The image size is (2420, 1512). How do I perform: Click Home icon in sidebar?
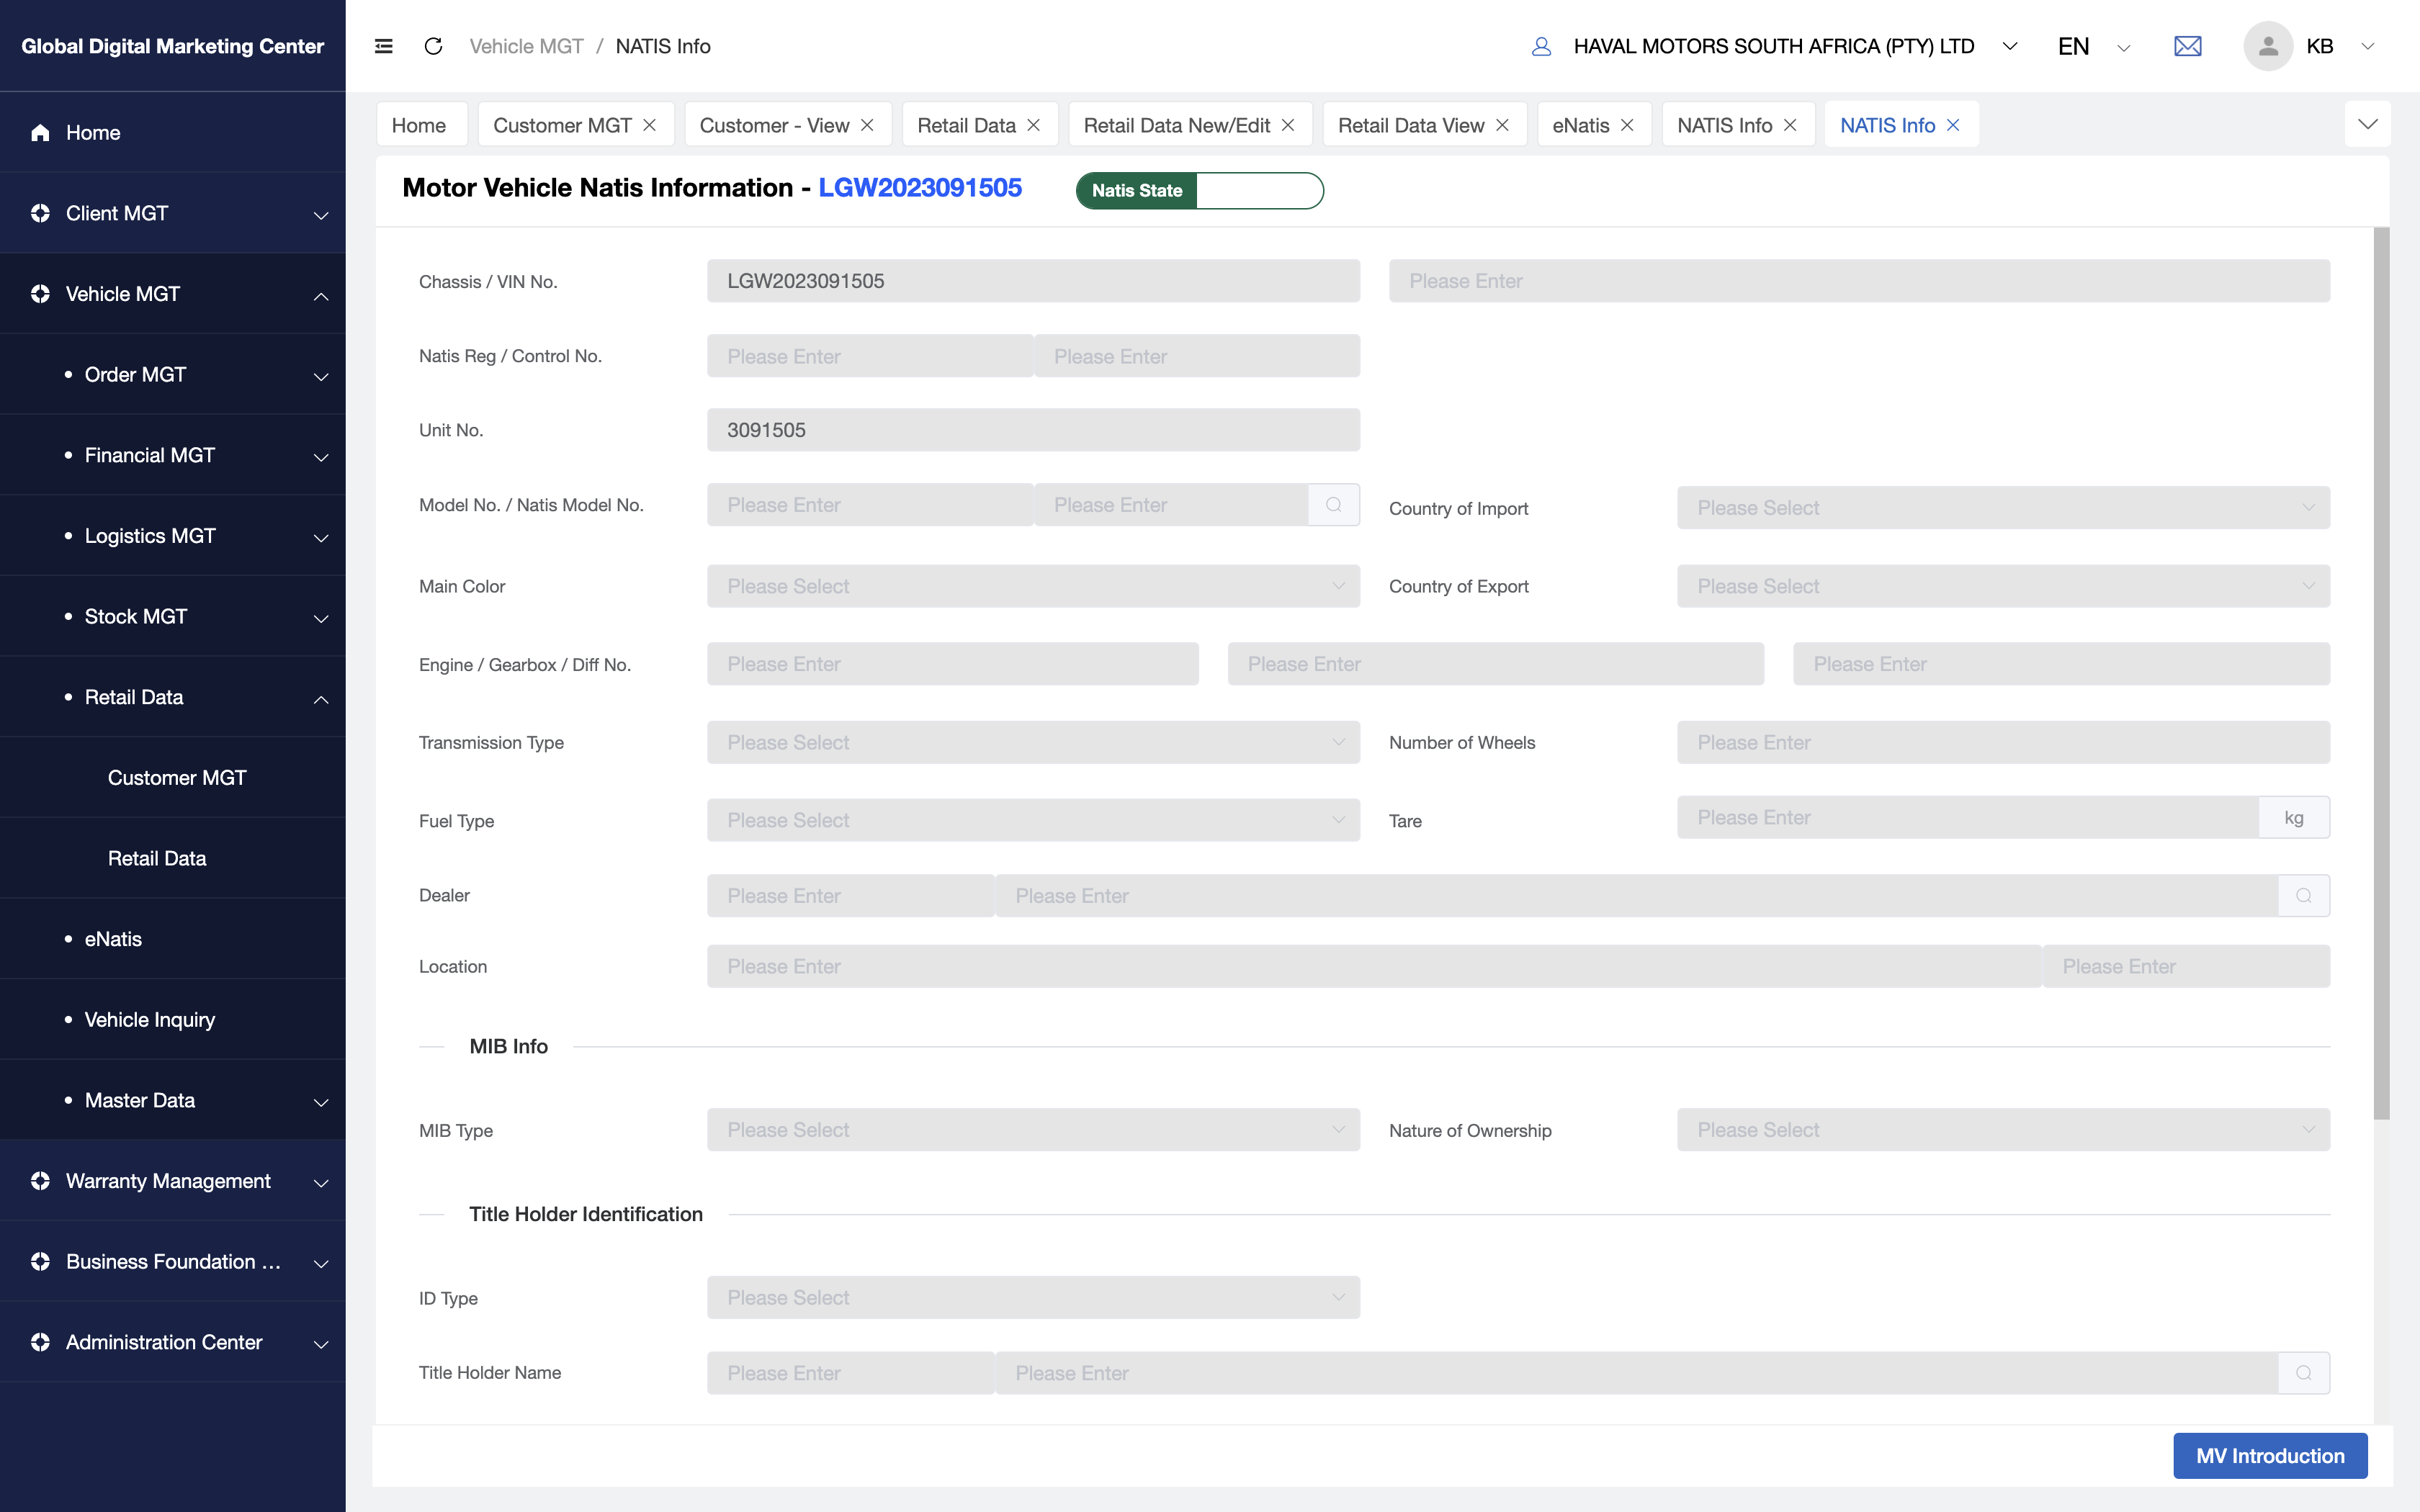(40, 132)
